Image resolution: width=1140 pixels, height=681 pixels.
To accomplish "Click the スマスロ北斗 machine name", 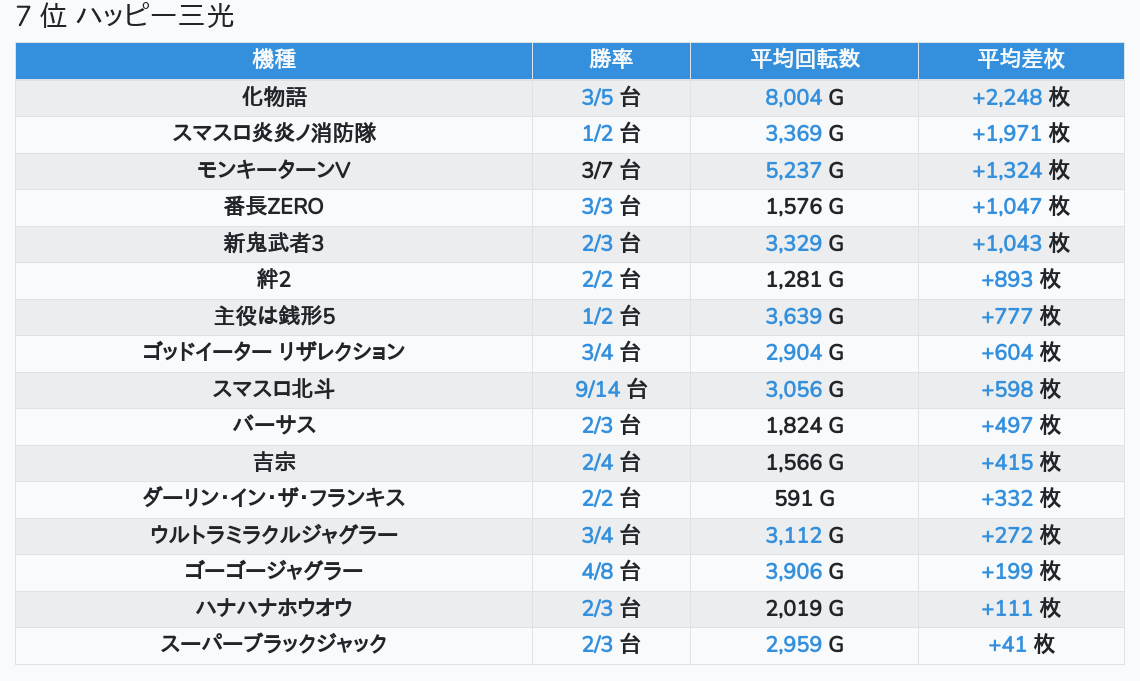I will tap(274, 389).
